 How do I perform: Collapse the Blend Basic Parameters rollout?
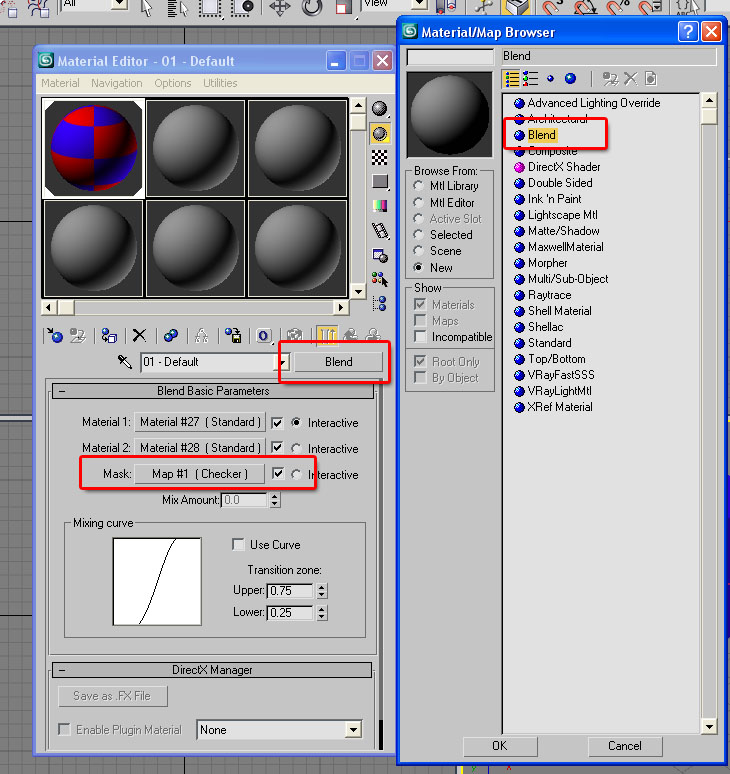click(x=213, y=391)
